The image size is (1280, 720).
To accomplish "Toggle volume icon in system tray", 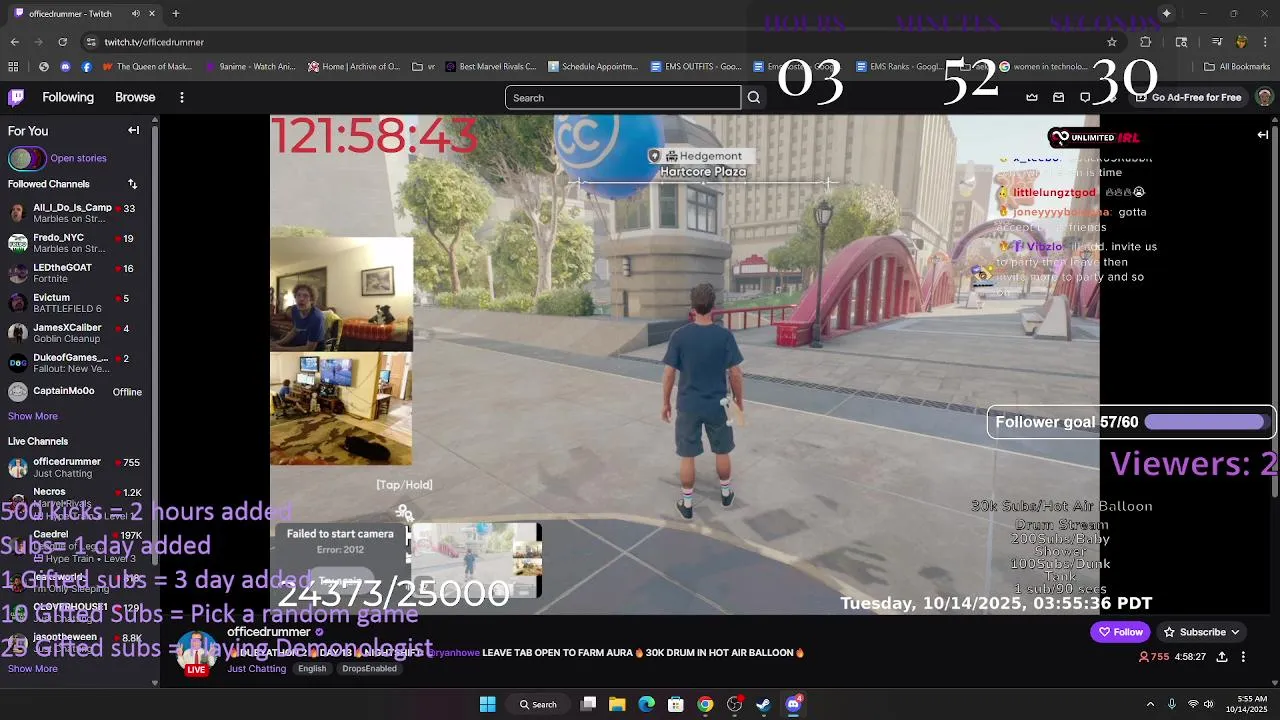I will coord(1208,704).
